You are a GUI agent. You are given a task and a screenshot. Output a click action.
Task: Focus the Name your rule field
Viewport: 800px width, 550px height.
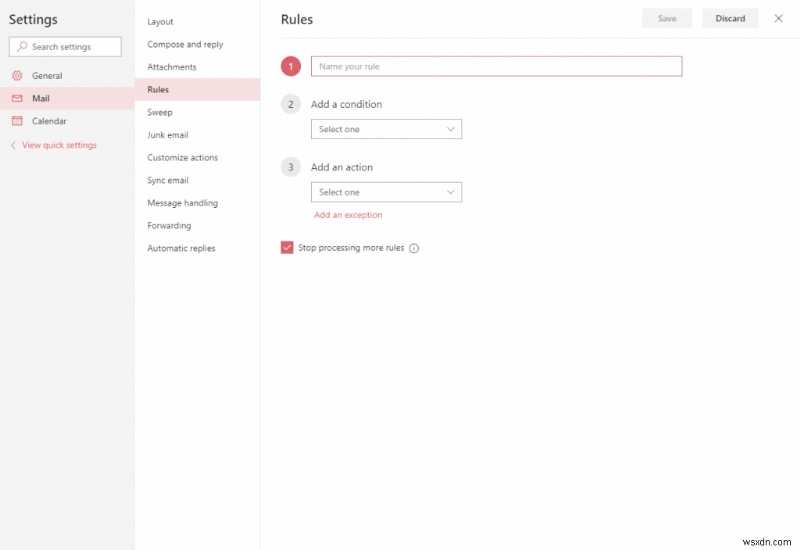pos(496,66)
